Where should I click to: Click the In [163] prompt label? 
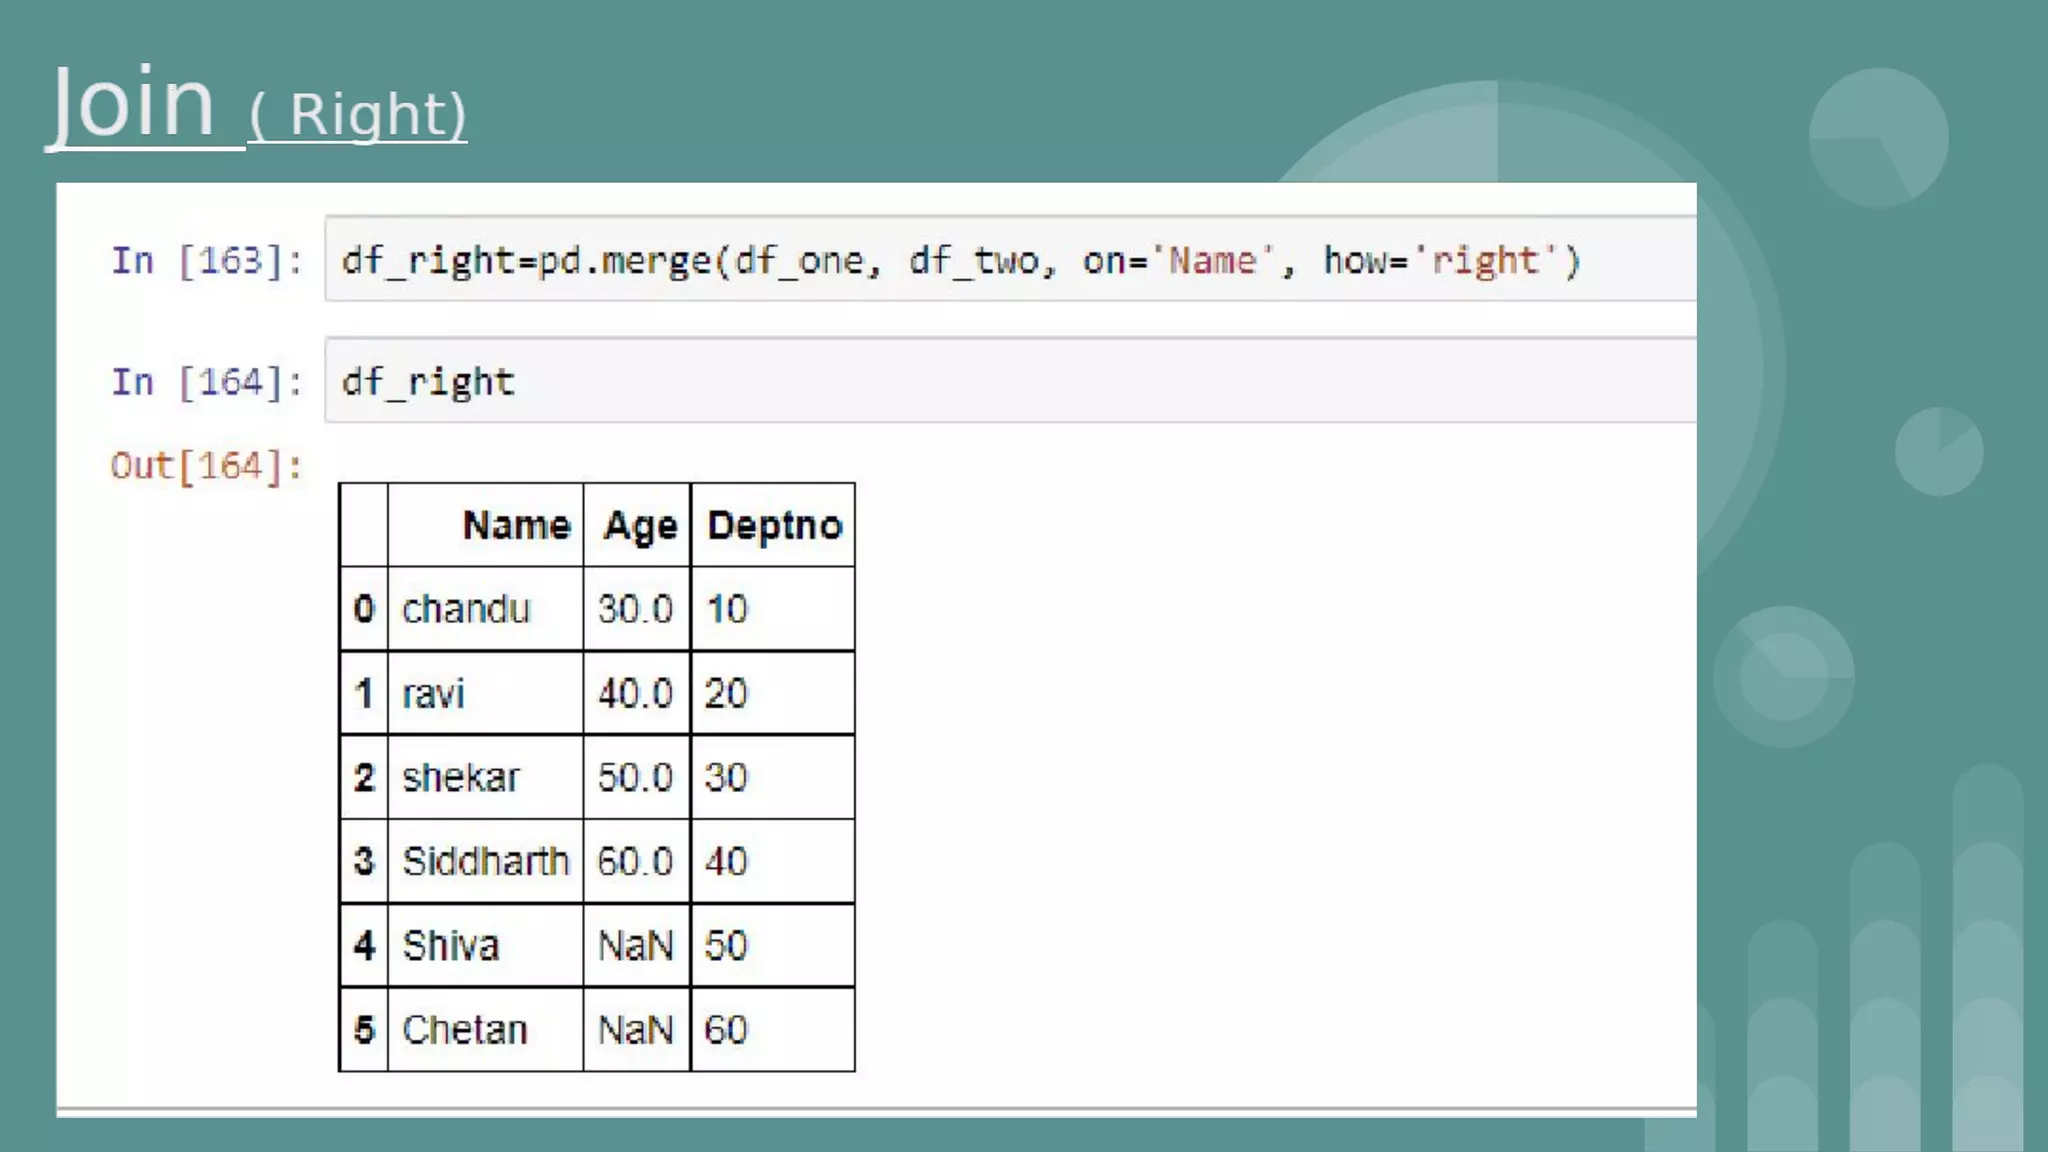[x=206, y=261]
